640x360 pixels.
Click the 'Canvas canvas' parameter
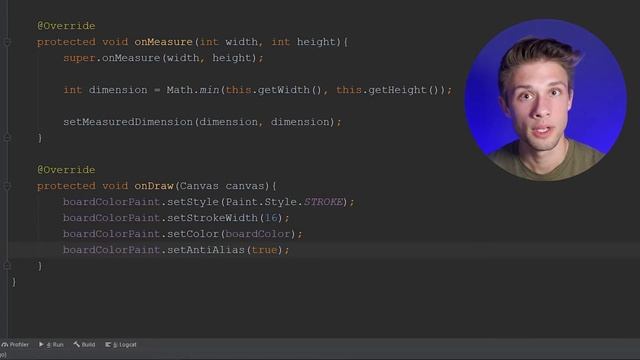pos(222,186)
